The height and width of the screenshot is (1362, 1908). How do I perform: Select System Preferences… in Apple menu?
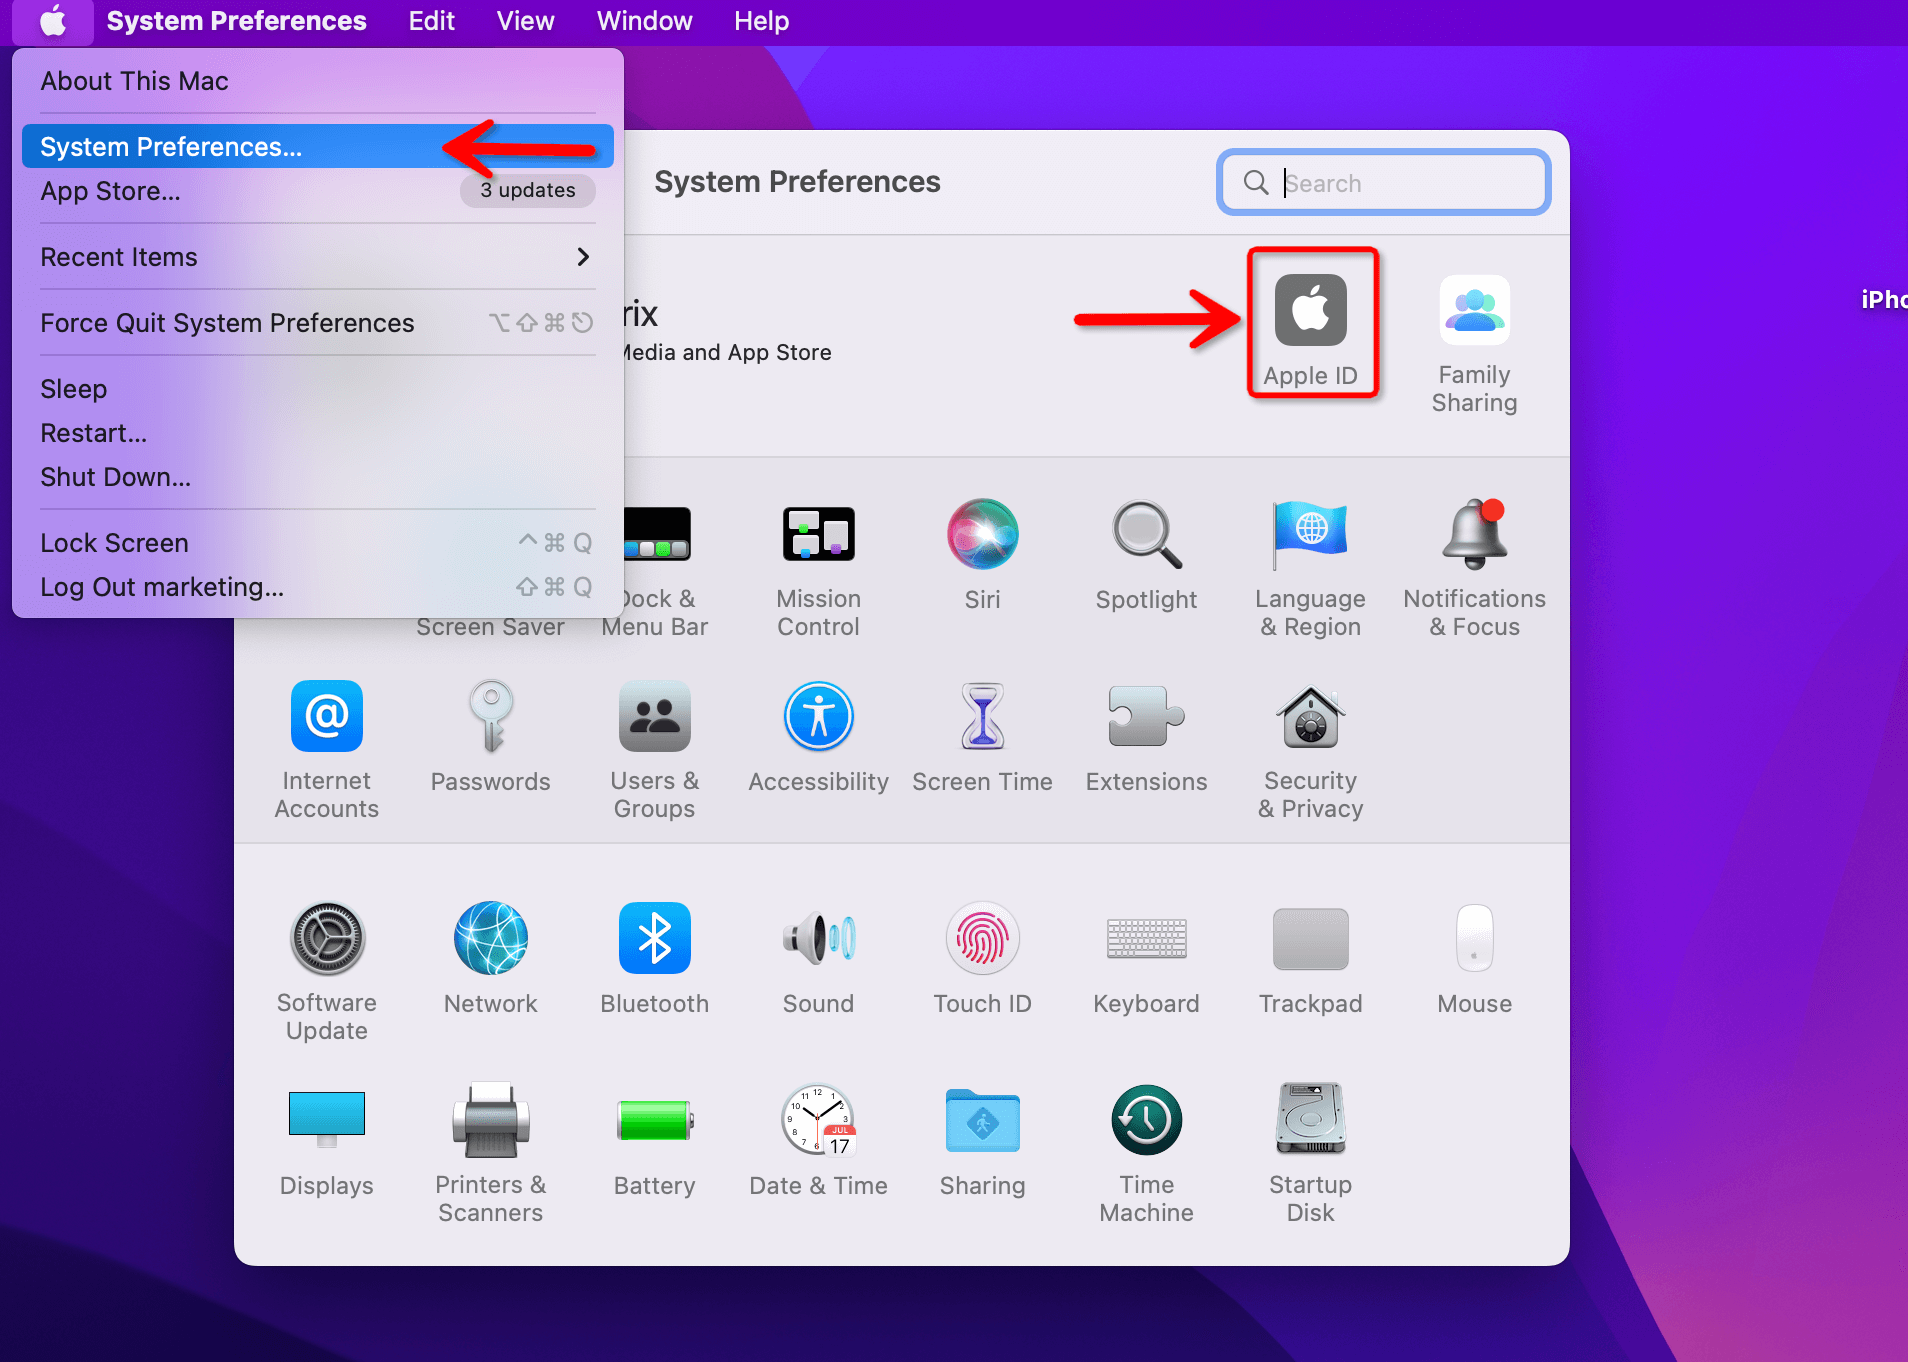[318, 146]
